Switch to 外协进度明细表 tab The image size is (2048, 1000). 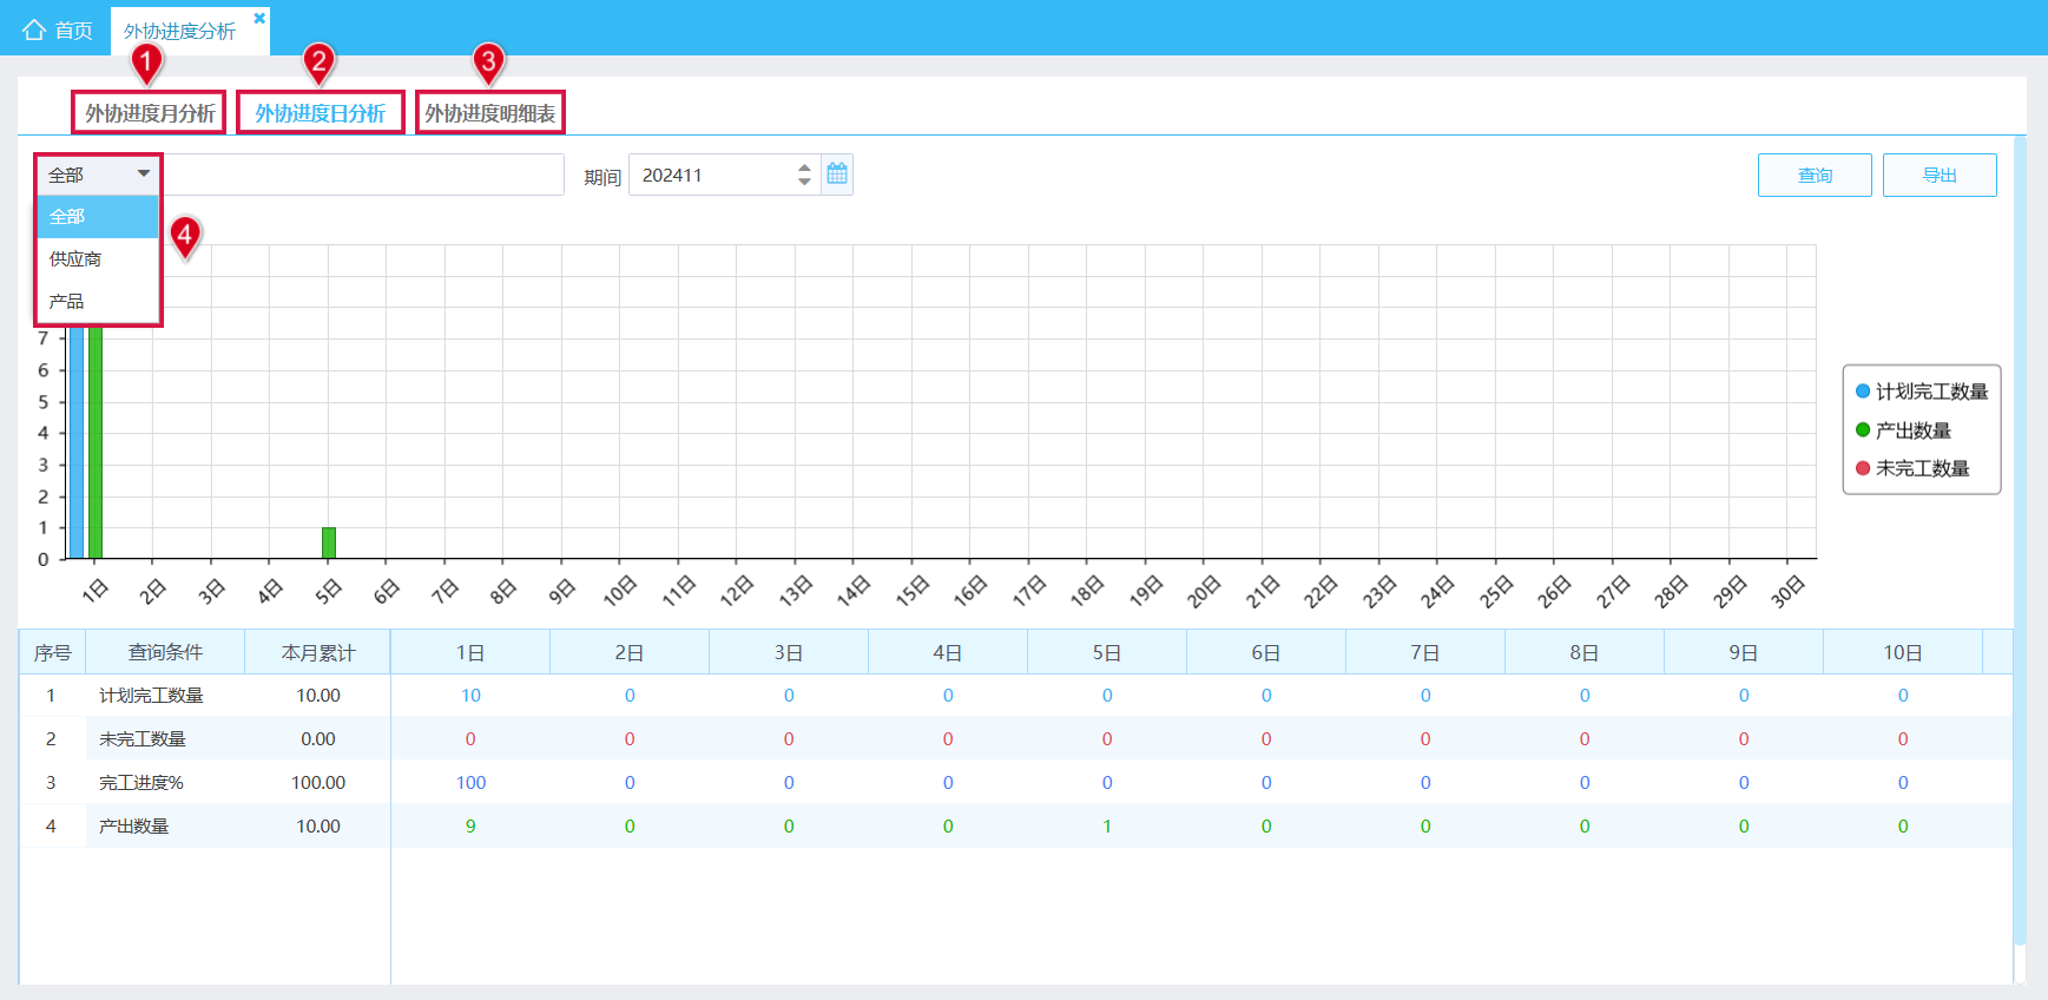pos(490,113)
